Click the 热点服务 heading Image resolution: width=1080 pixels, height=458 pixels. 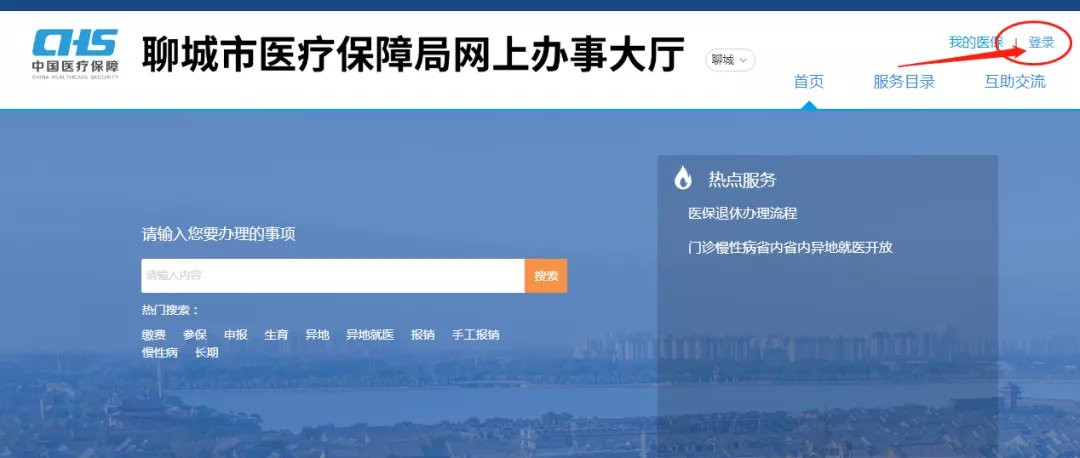click(x=742, y=180)
